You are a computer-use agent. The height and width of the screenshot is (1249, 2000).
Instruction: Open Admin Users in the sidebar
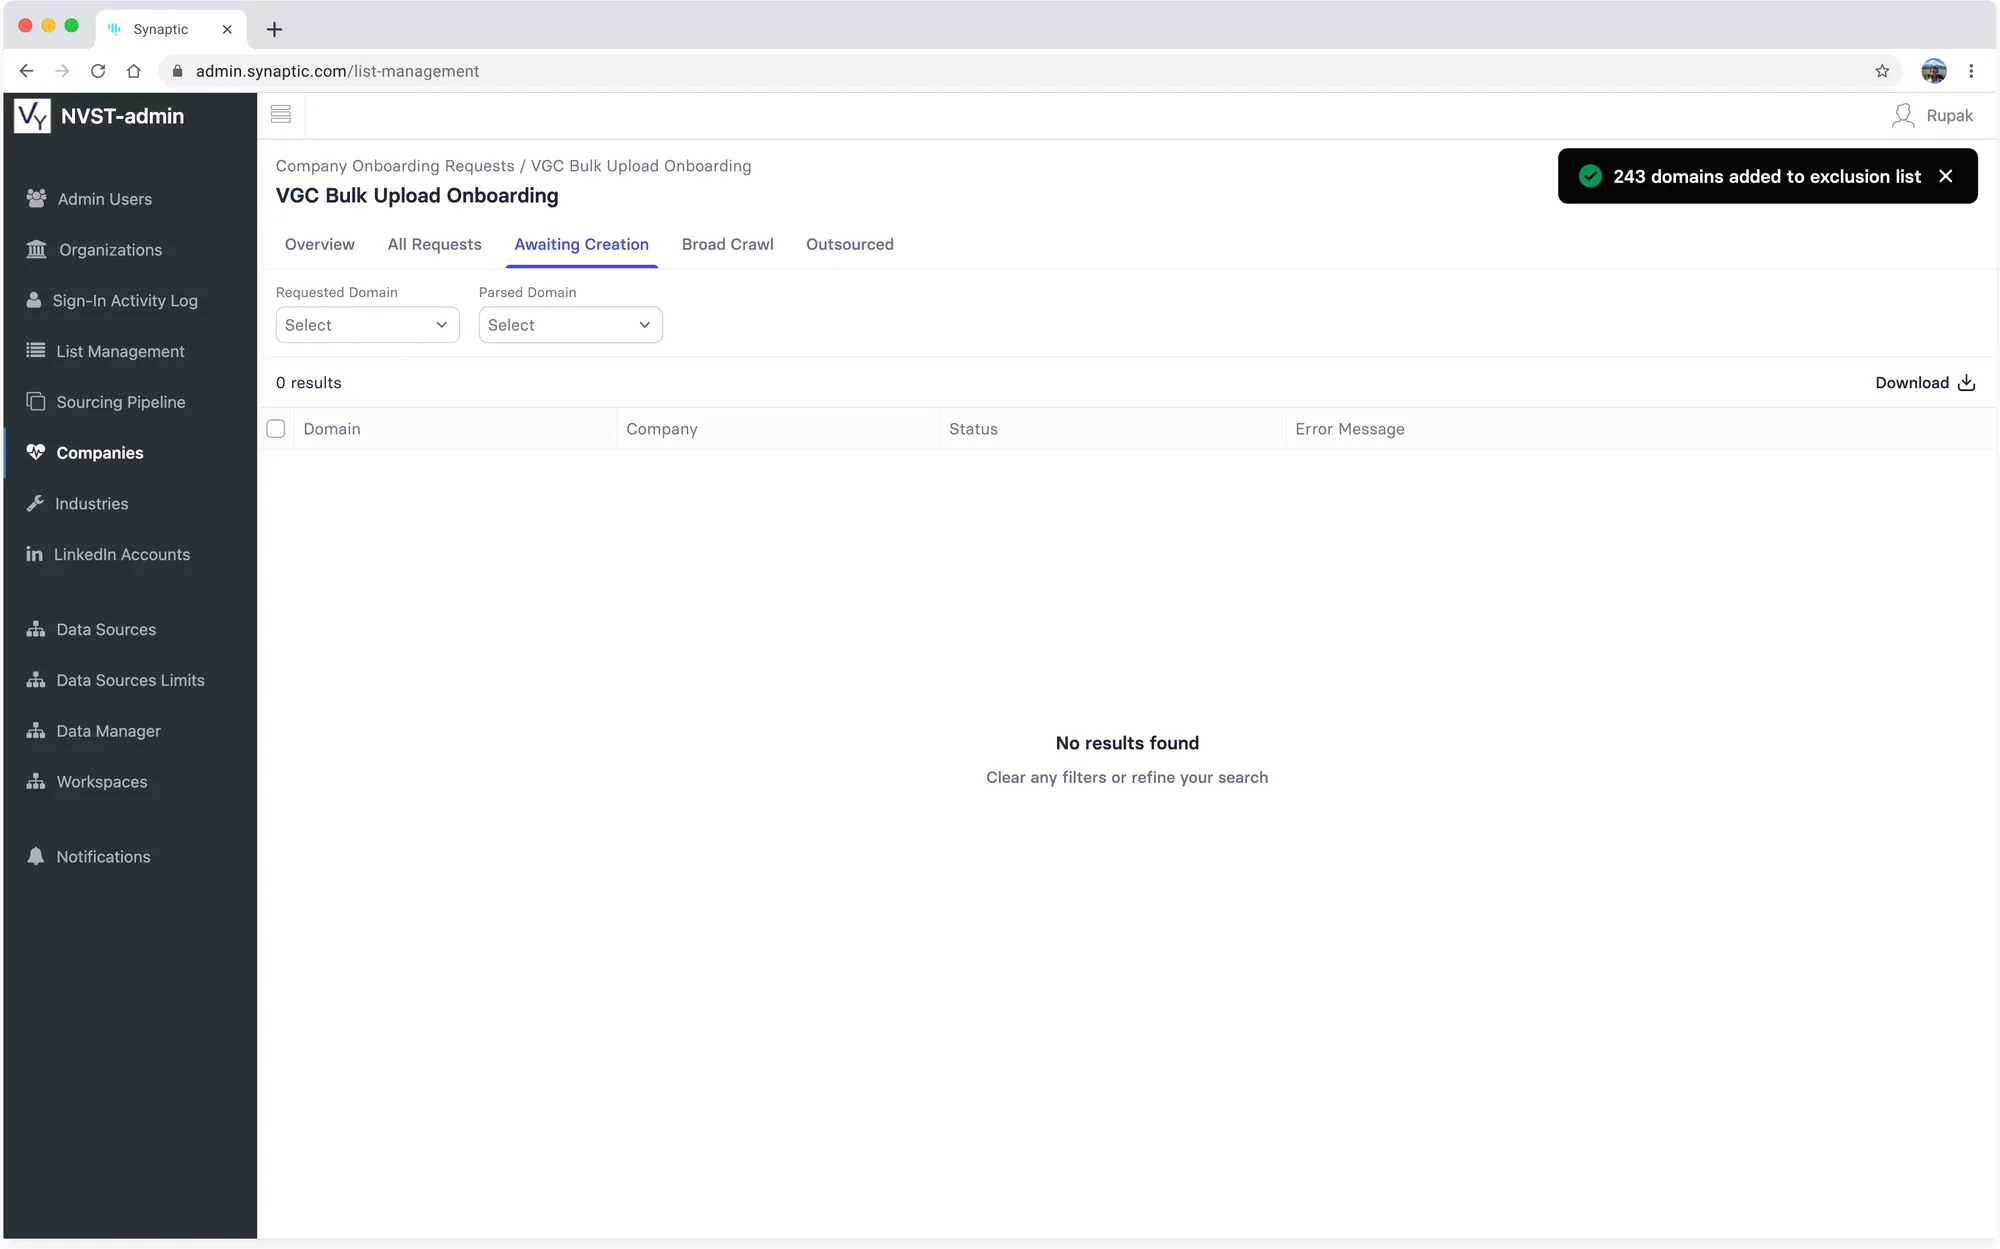104,199
